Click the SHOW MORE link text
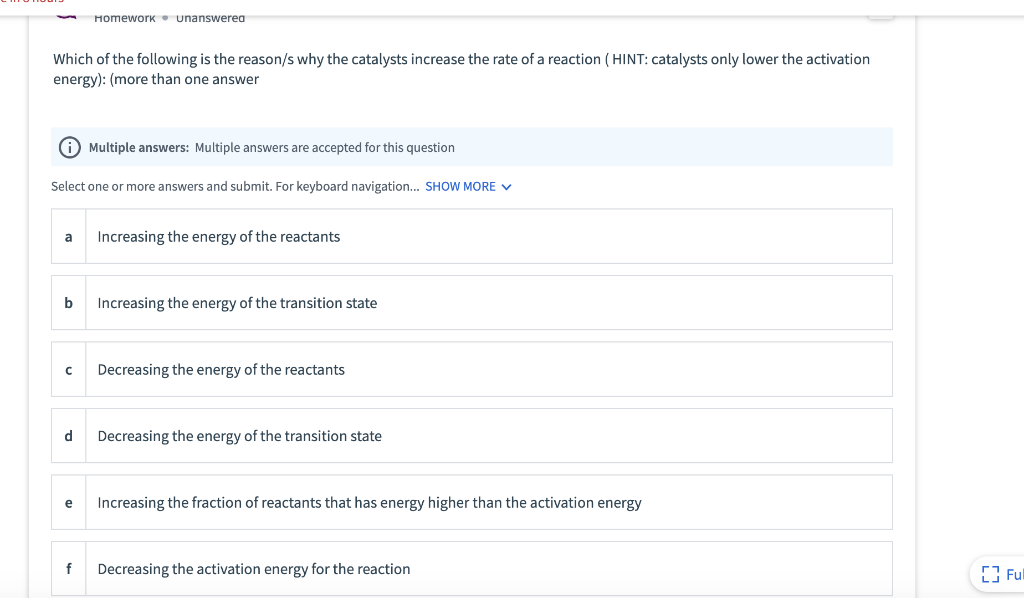The image size is (1024, 598). (460, 187)
